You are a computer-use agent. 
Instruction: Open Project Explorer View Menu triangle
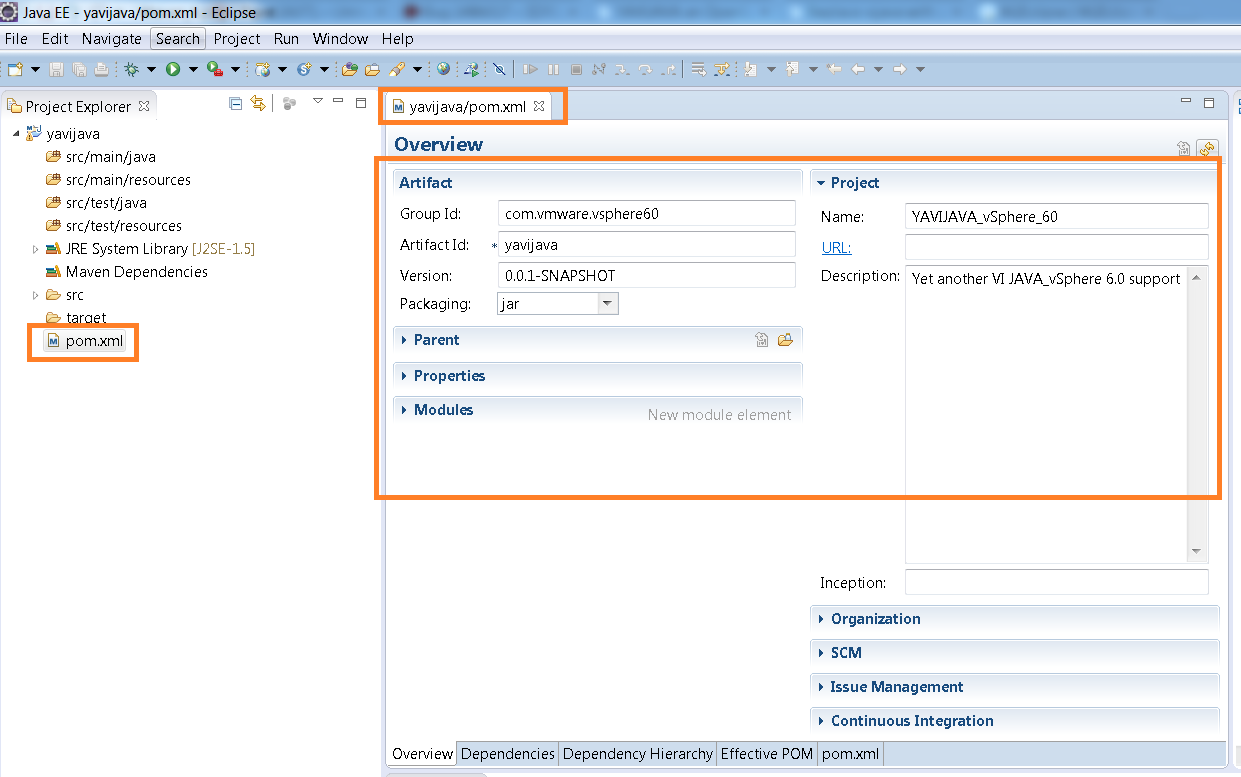coord(318,101)
